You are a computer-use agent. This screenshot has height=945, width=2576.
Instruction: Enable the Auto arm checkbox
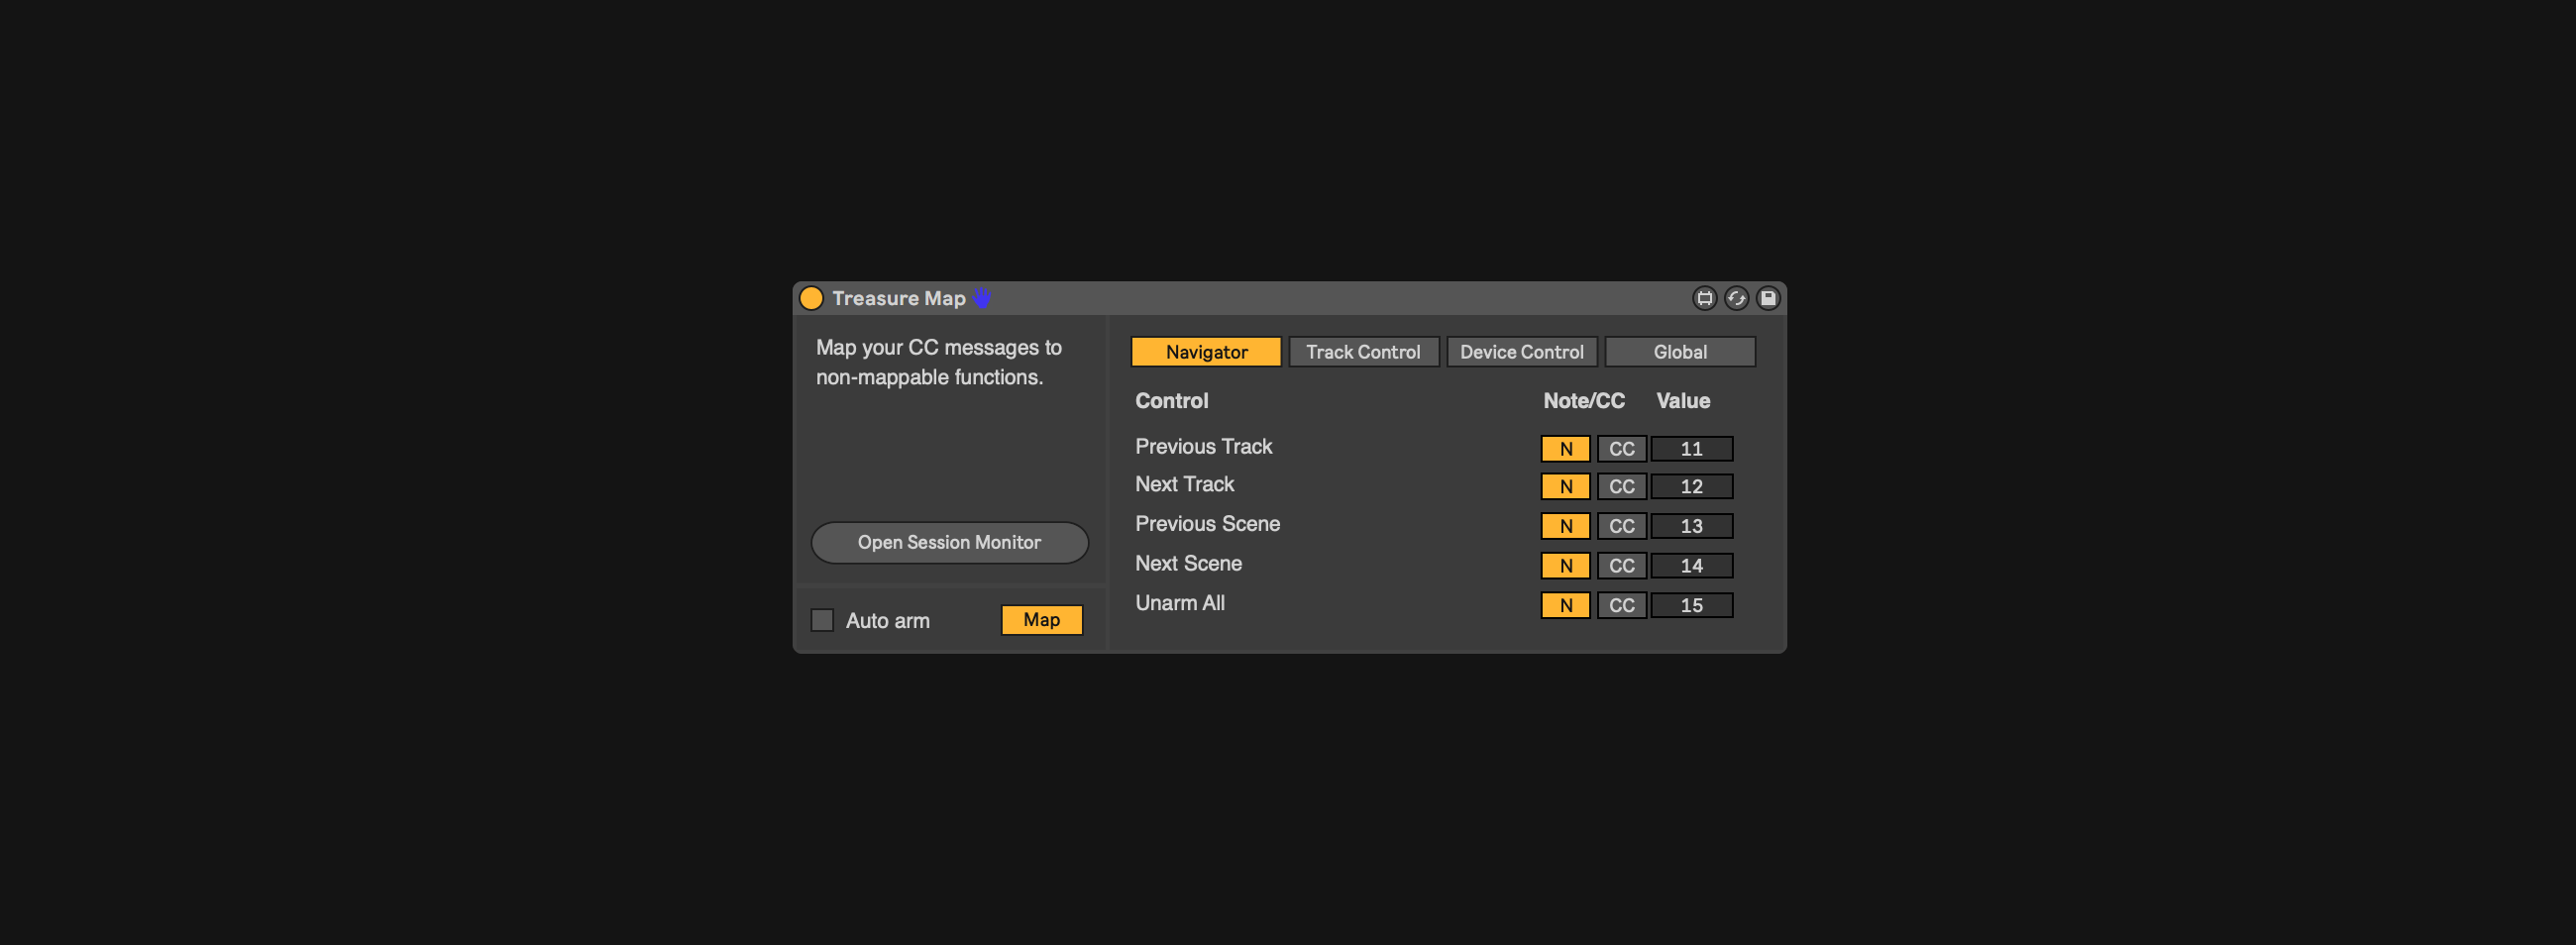click(x=822, y=620)
